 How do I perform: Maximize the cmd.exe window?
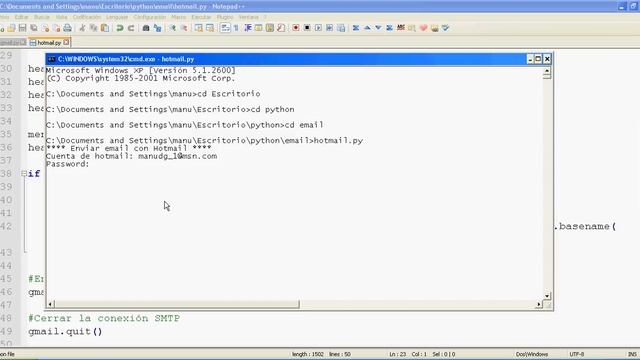point(538,59)
